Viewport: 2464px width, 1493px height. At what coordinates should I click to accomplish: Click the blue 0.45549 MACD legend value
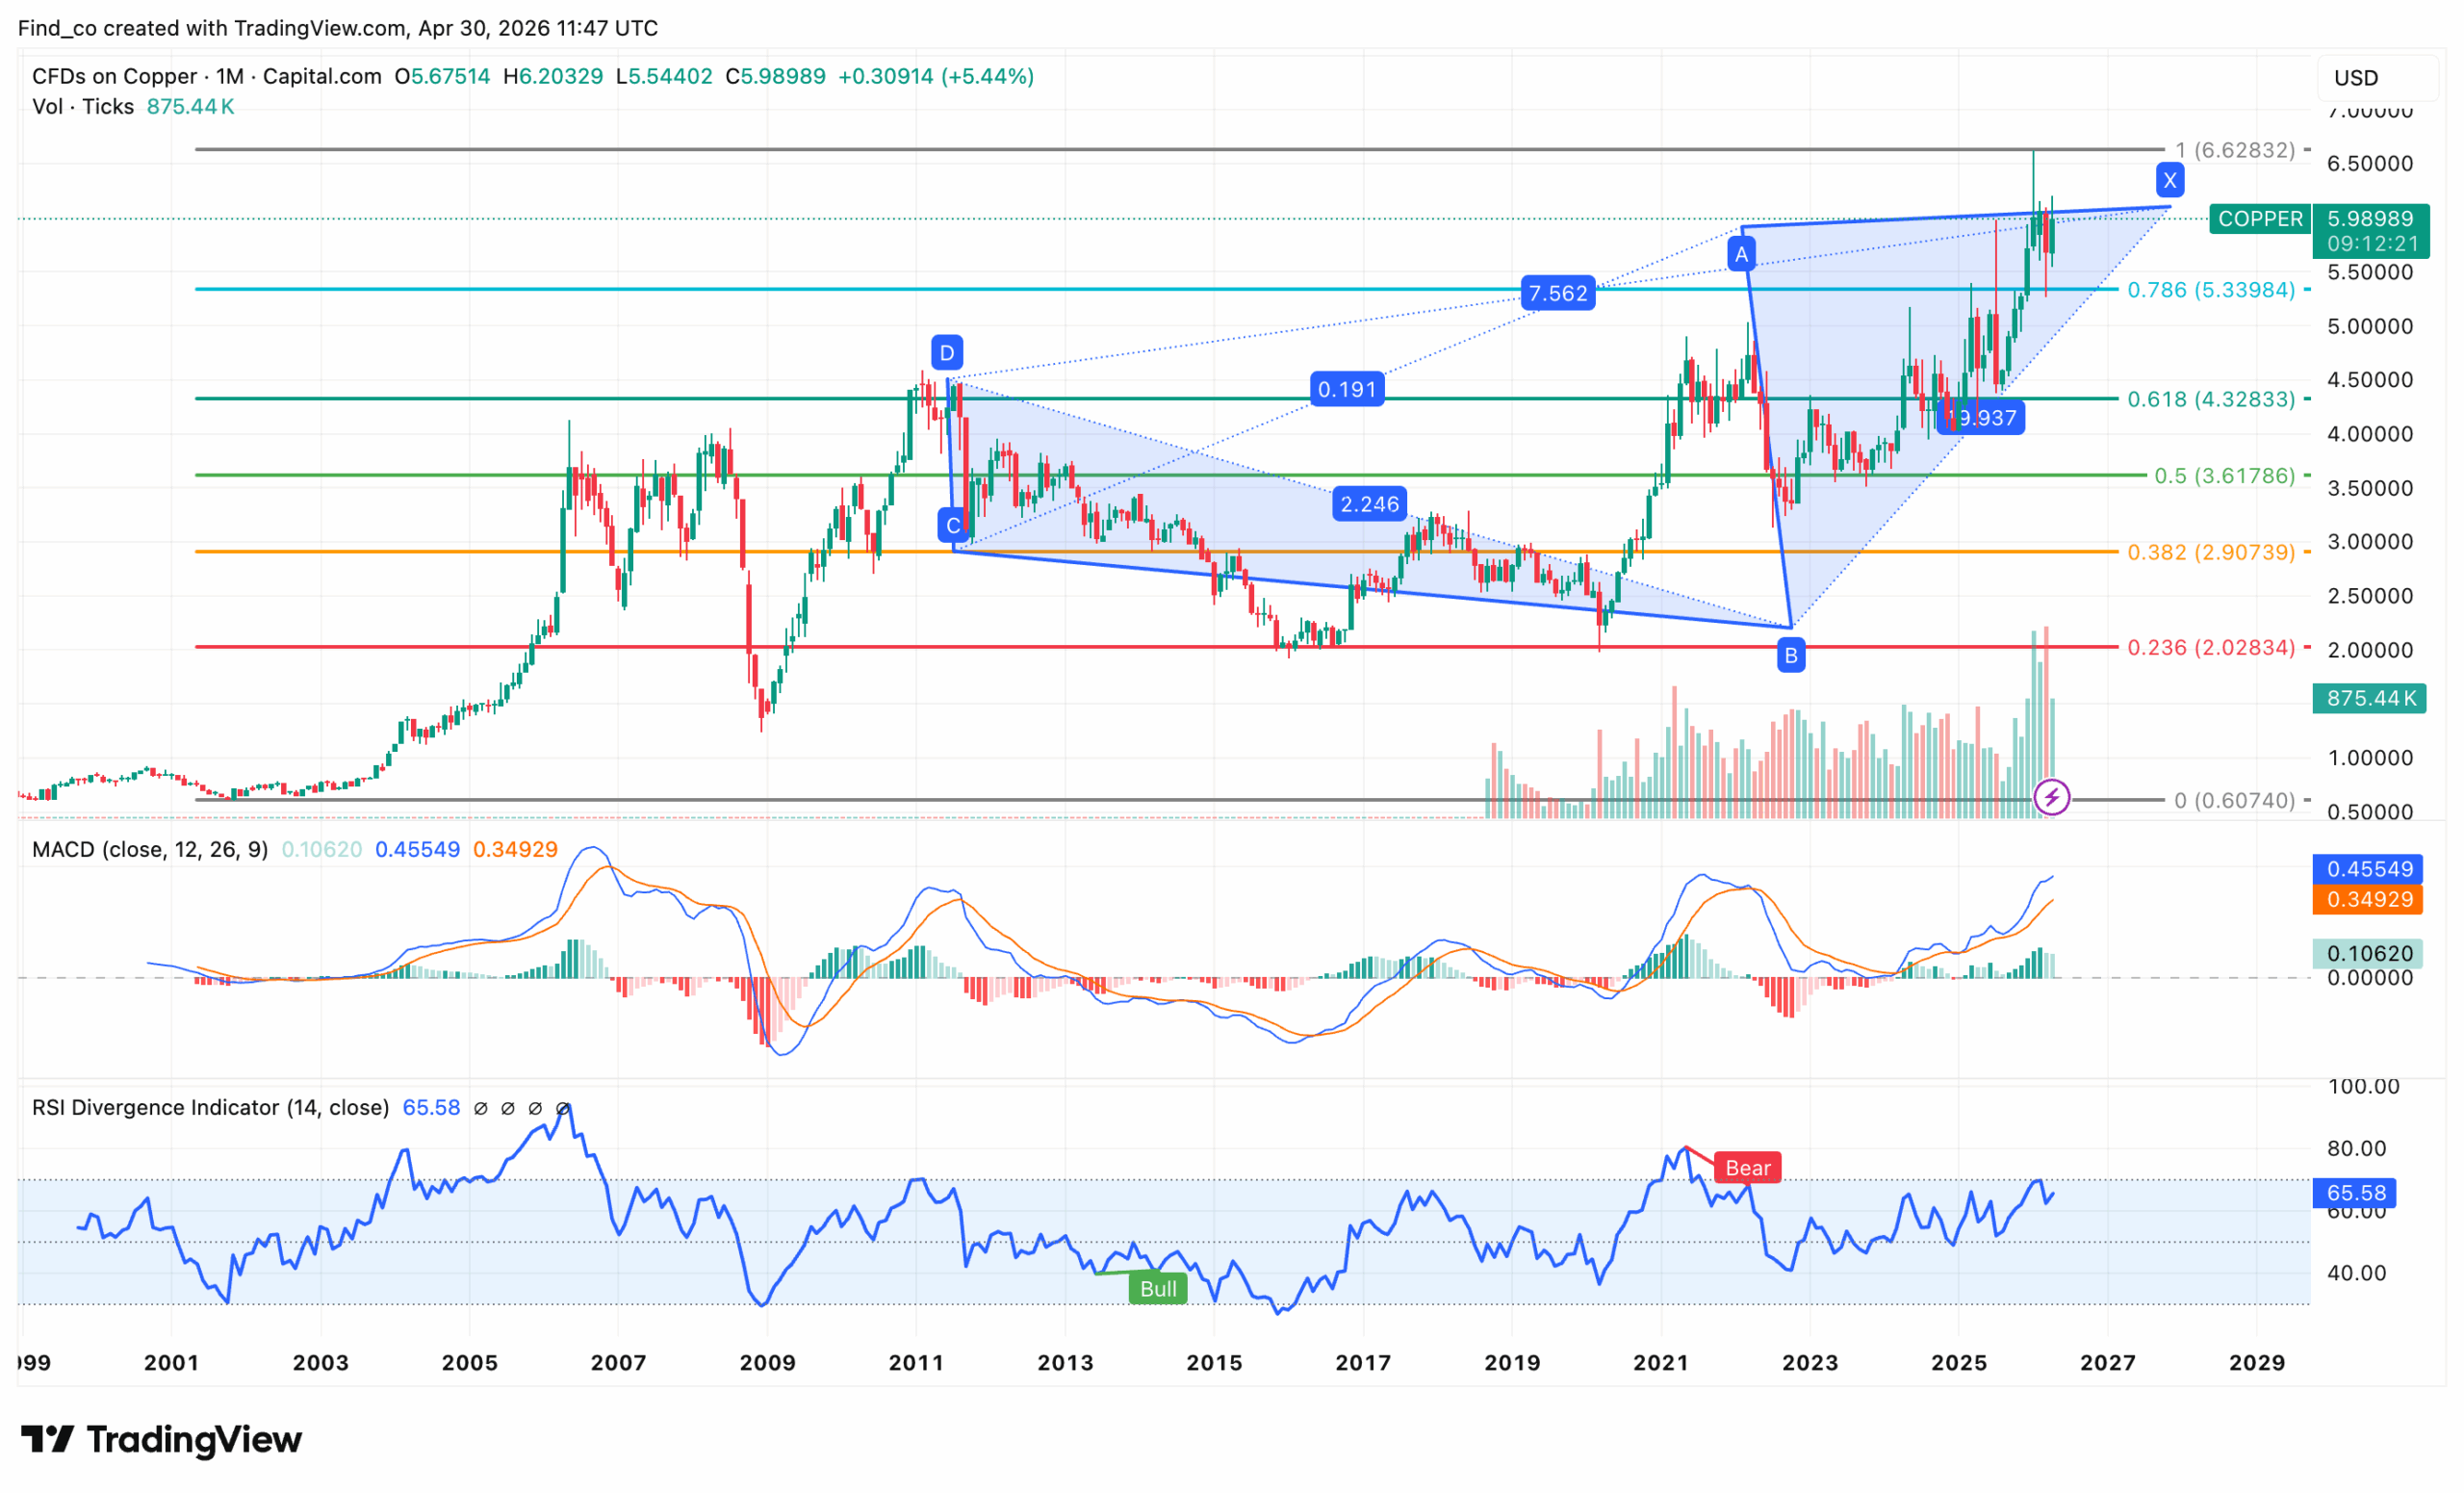(417, 849)
